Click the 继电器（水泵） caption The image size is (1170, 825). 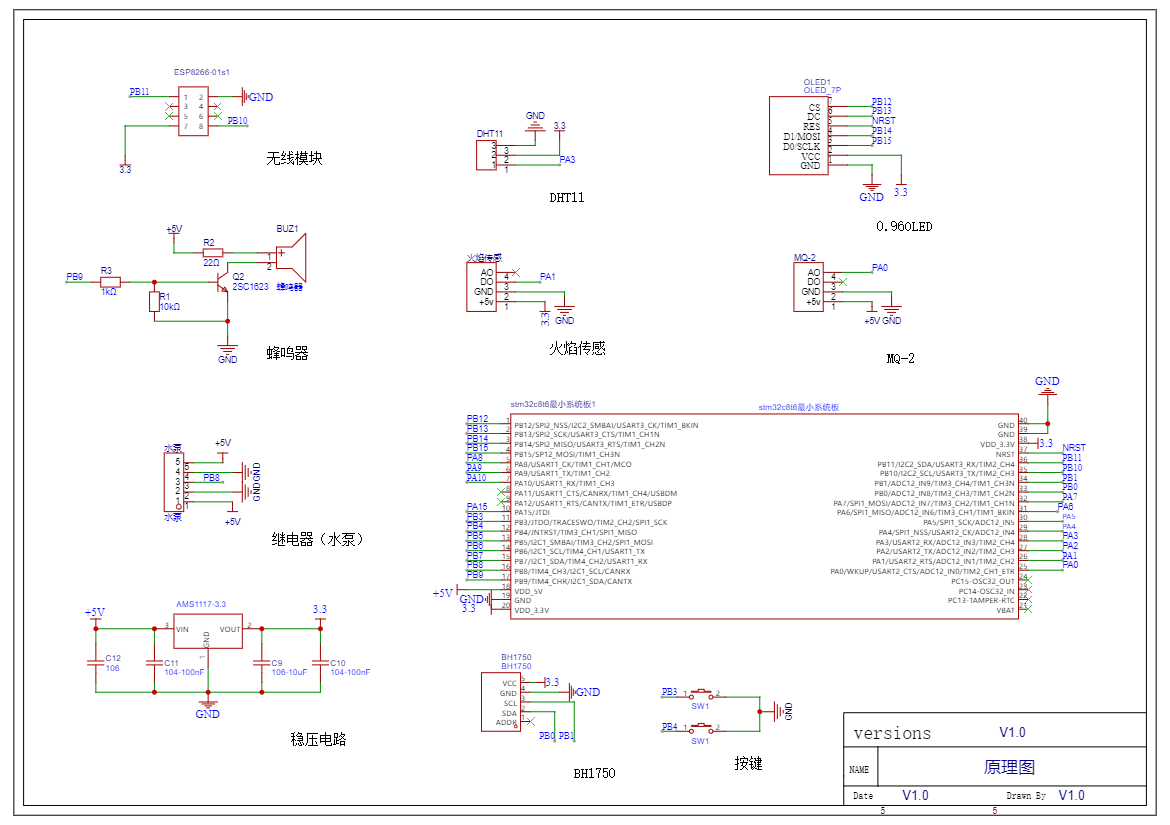[x=317, y=539]
